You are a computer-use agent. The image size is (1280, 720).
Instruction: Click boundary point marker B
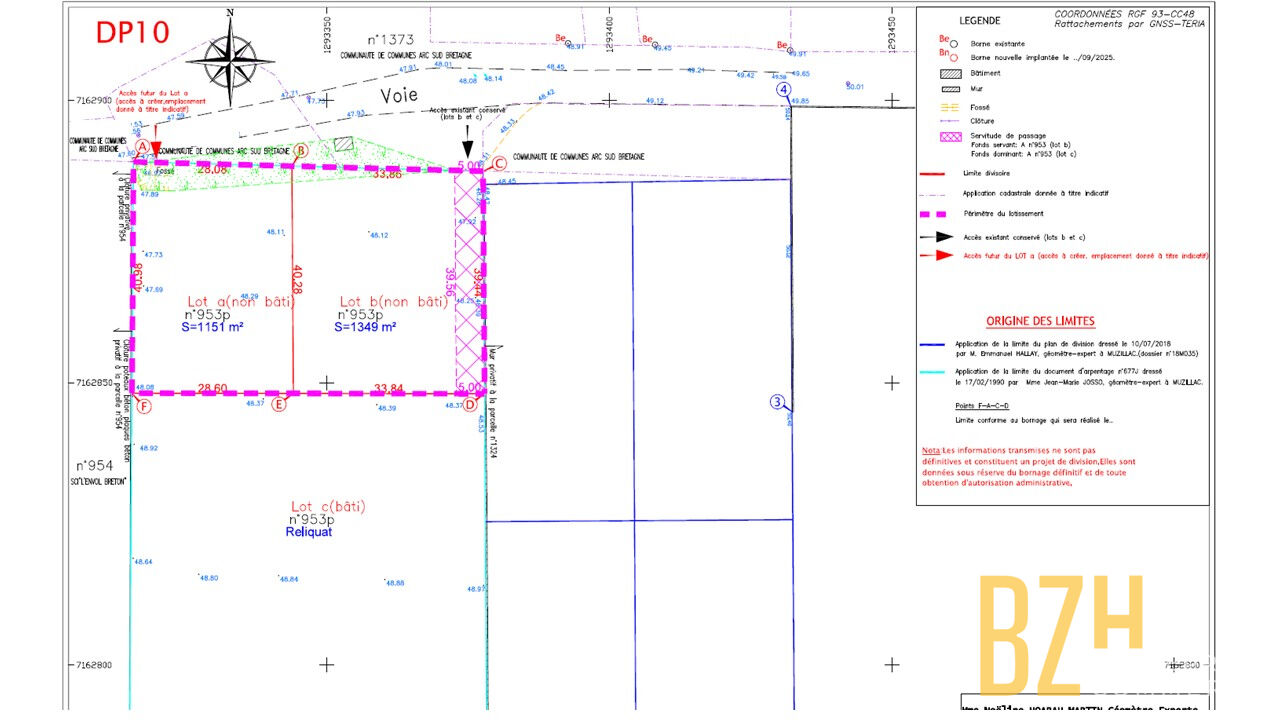click(x=300, y=149)
